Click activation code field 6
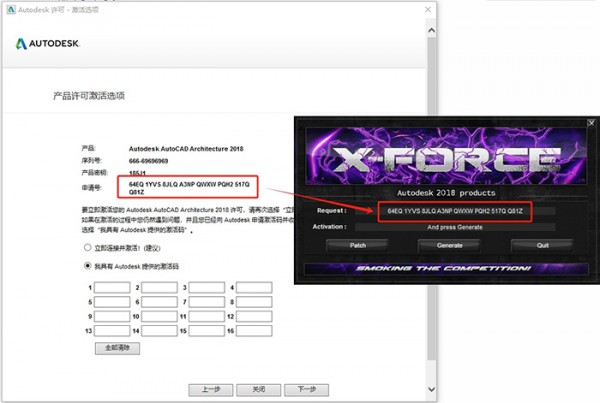 (159, 302)
